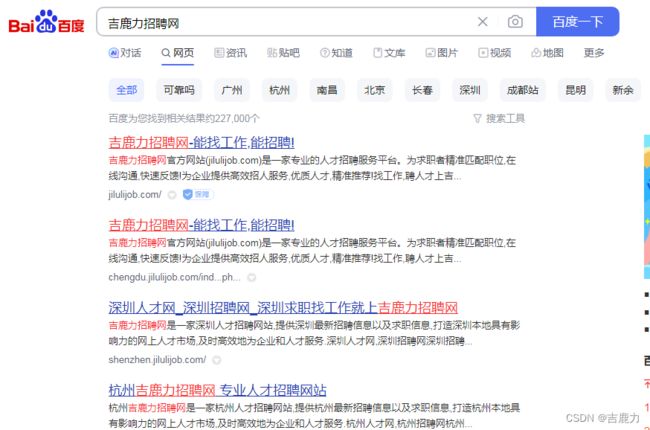Open the 贴吧 tab
The image size is (650, 430).
click(x=283, y=53)
